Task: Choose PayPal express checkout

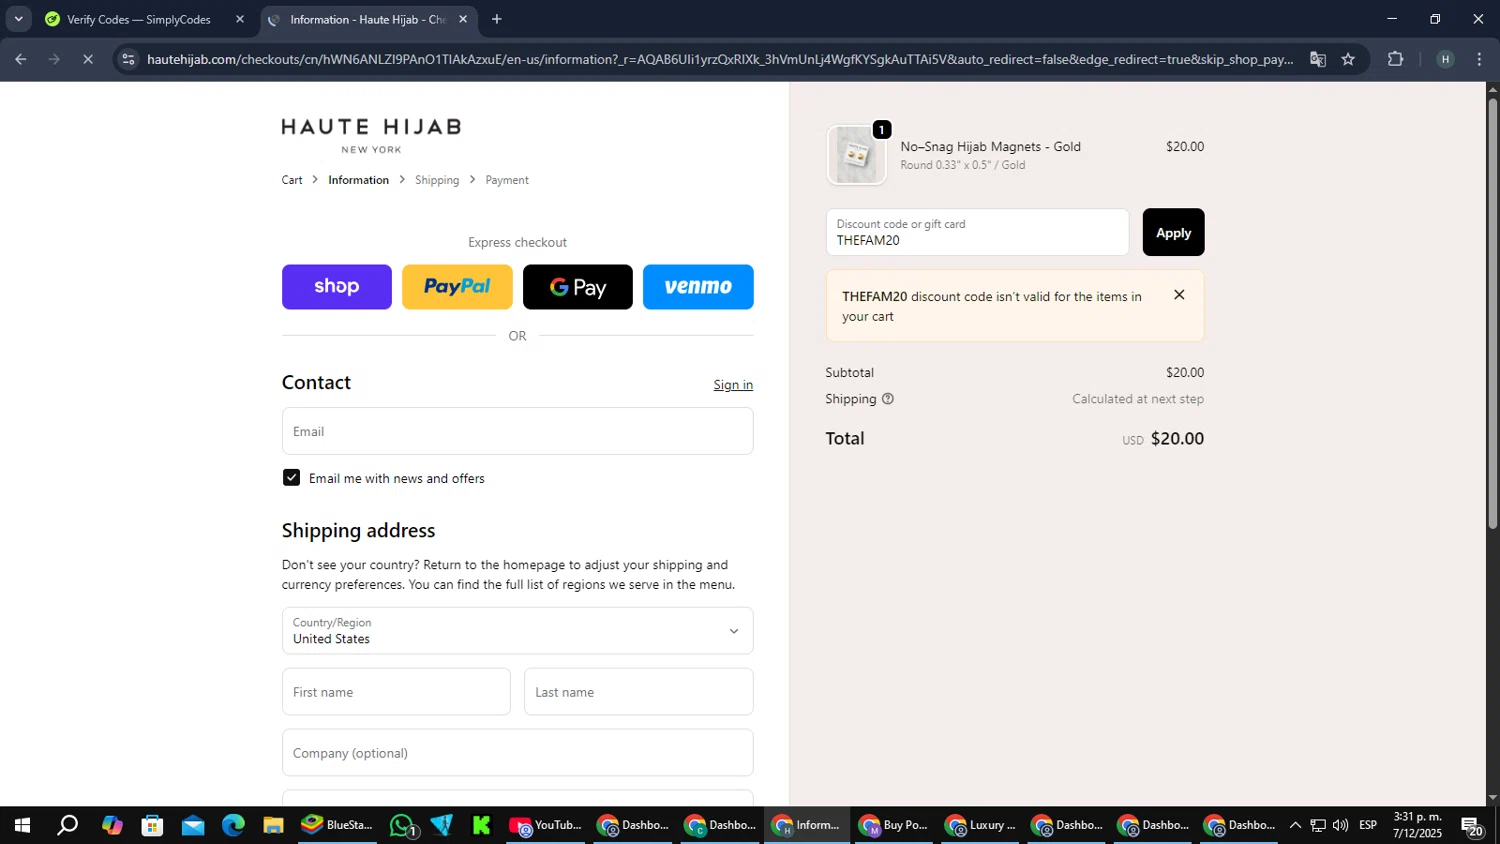Action: [x=457, y=287]
